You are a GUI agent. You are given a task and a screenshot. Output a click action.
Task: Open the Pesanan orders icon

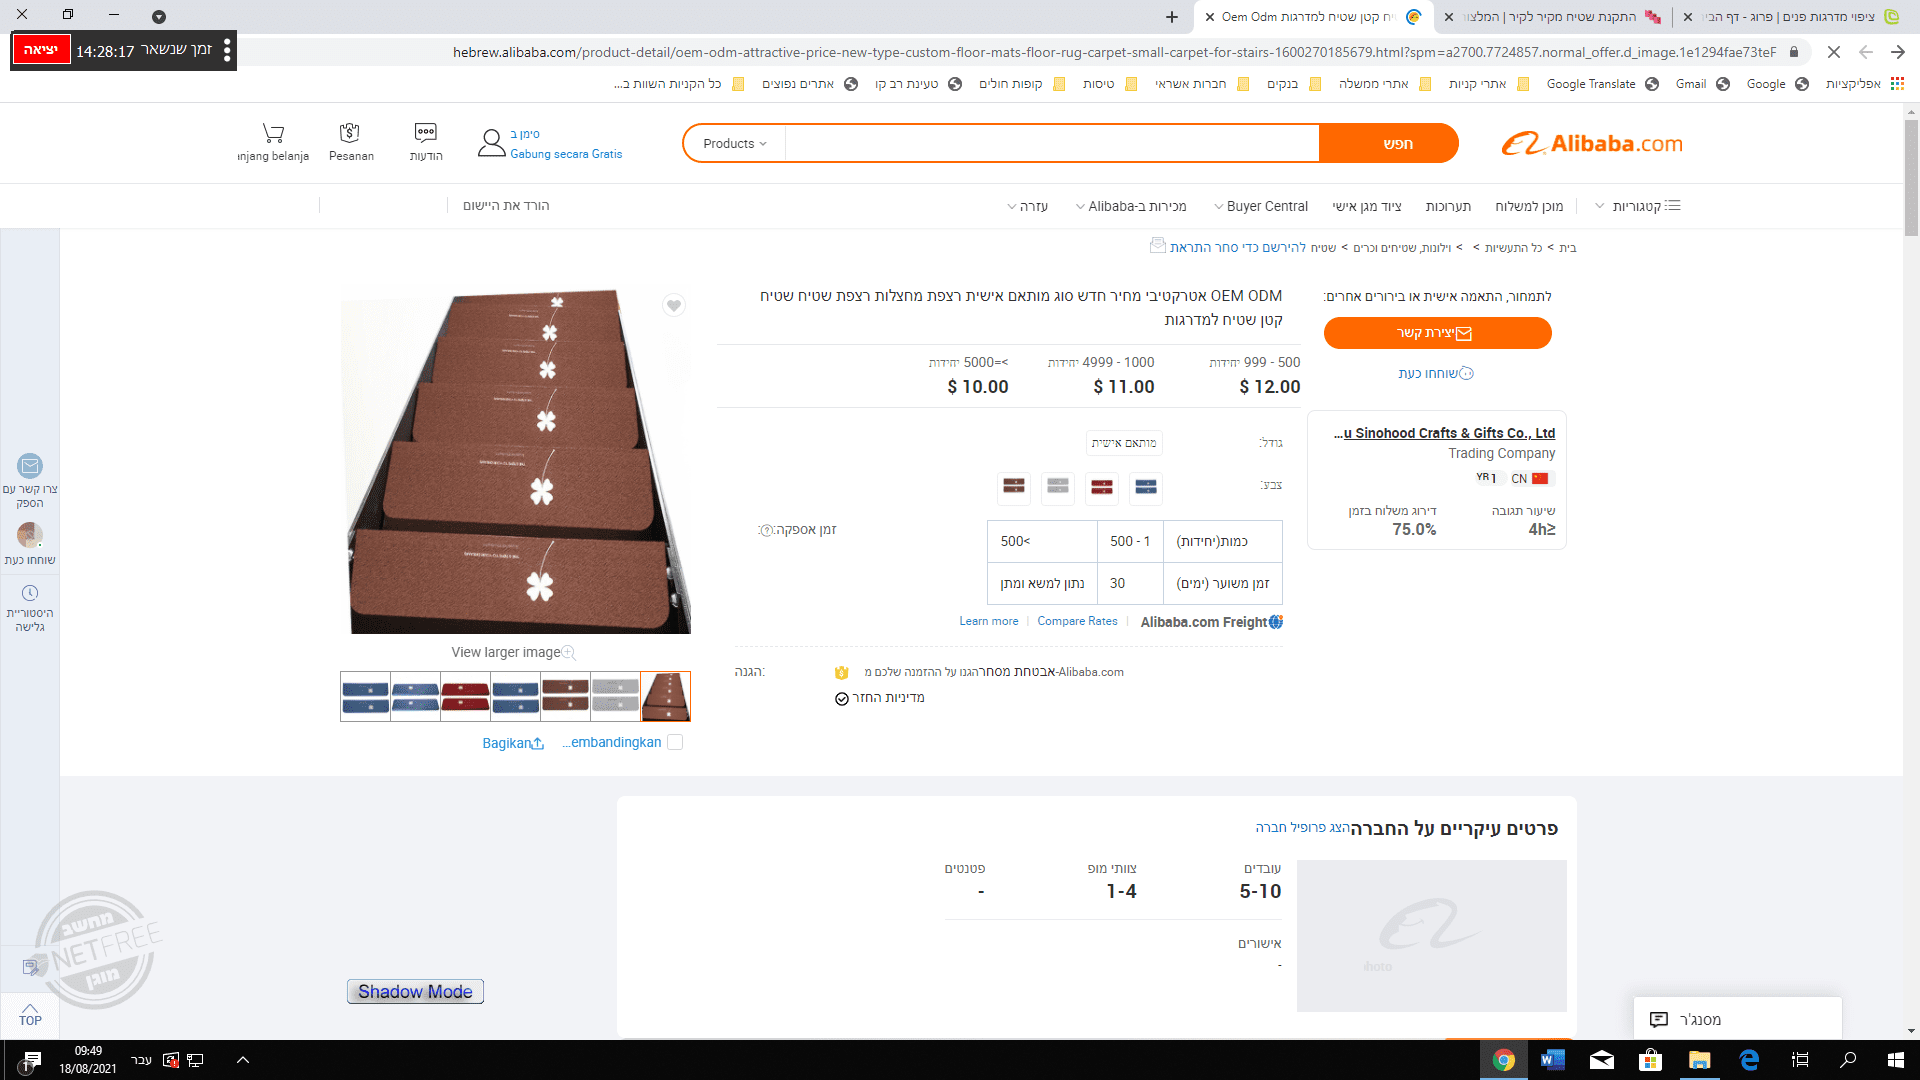350,132
